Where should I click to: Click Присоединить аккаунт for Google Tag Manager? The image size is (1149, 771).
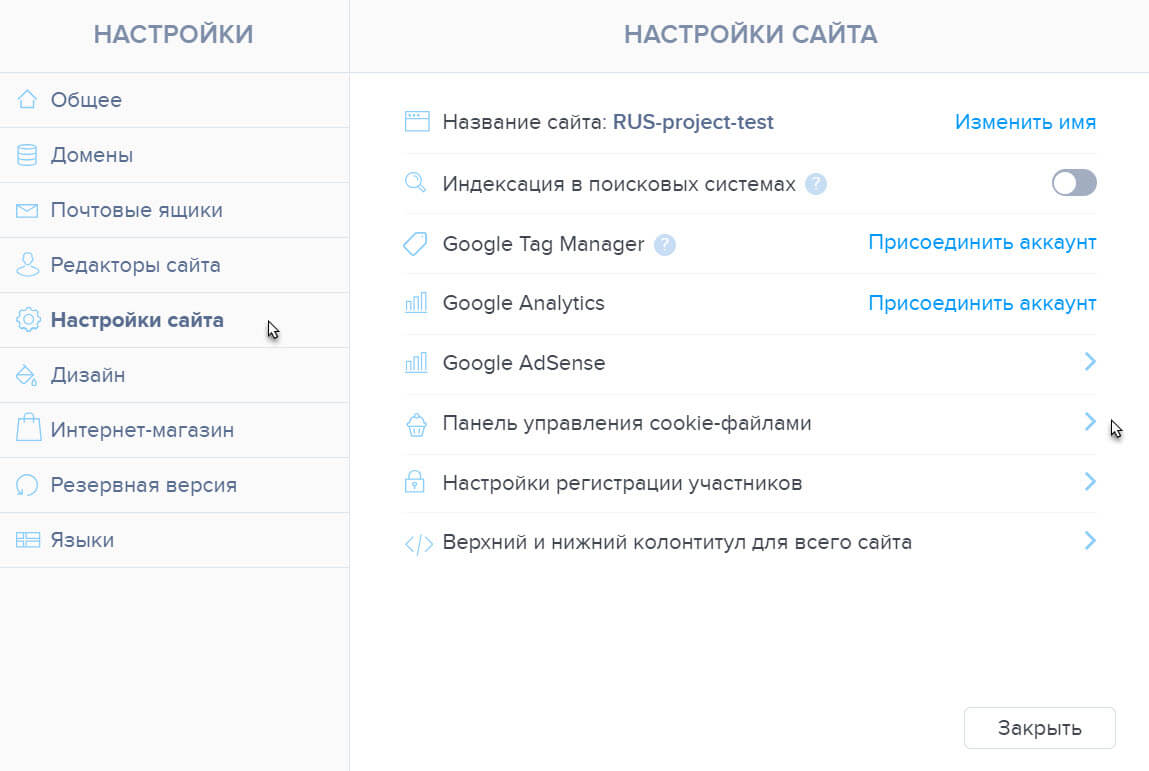pos(982,243)
